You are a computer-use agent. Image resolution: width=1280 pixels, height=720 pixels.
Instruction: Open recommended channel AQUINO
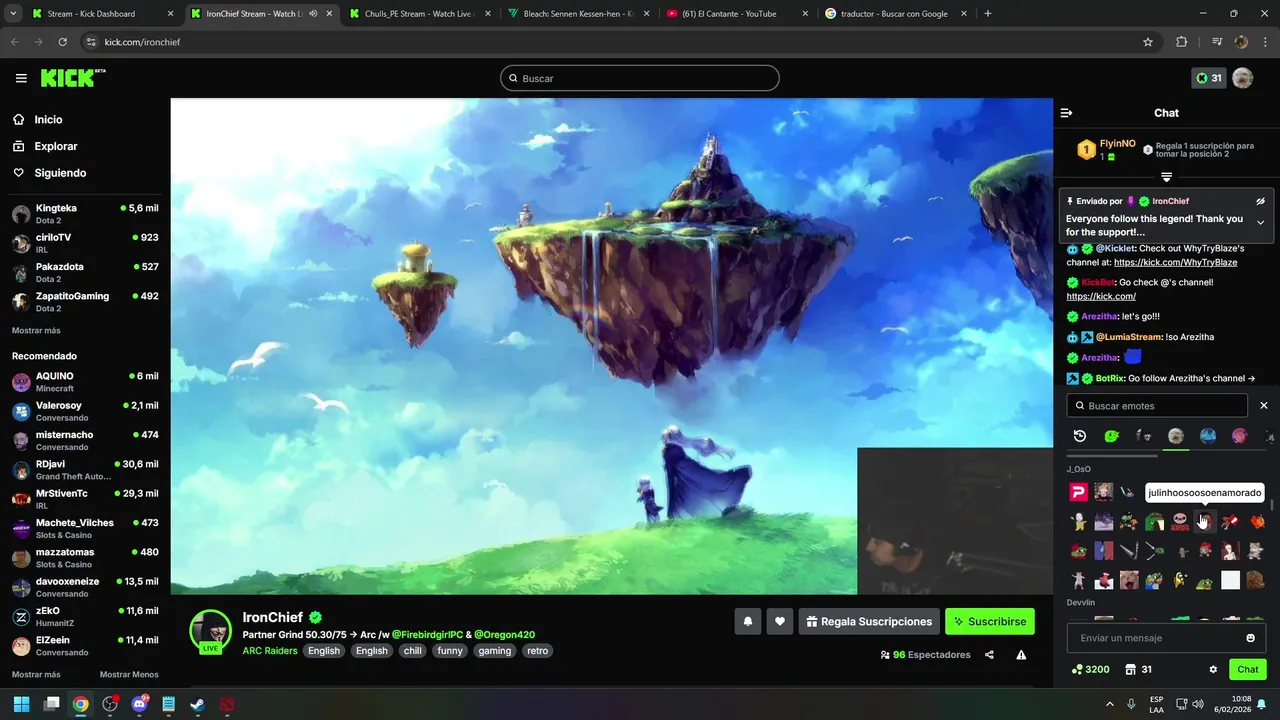point(84,381)
